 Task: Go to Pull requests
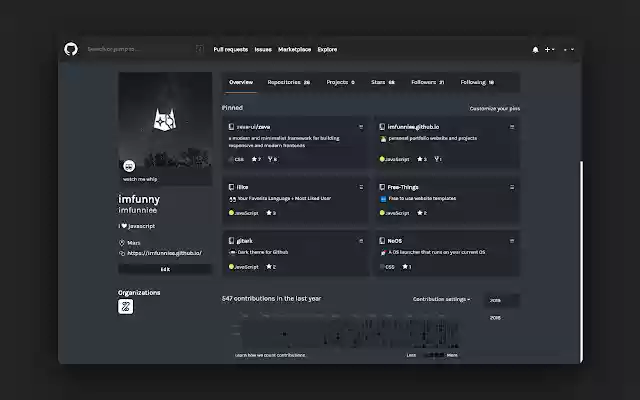[231, 49]
